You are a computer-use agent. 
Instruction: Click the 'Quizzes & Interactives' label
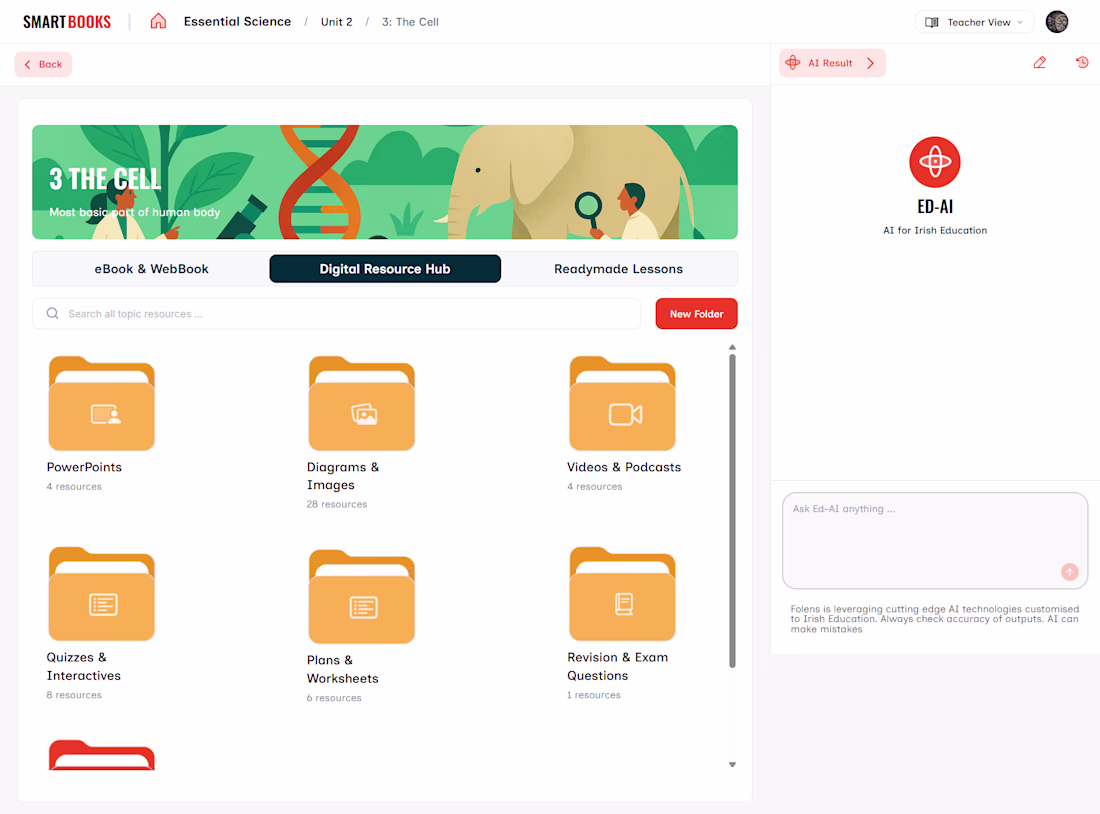pyautogui.click(x=83, y=667)
